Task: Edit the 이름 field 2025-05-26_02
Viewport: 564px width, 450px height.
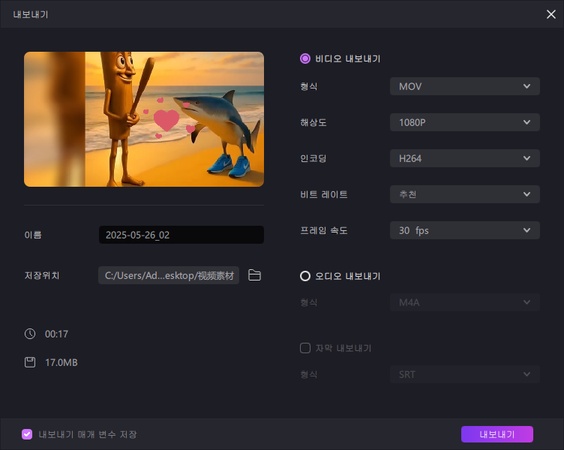Action: click(x=181, y=235)
